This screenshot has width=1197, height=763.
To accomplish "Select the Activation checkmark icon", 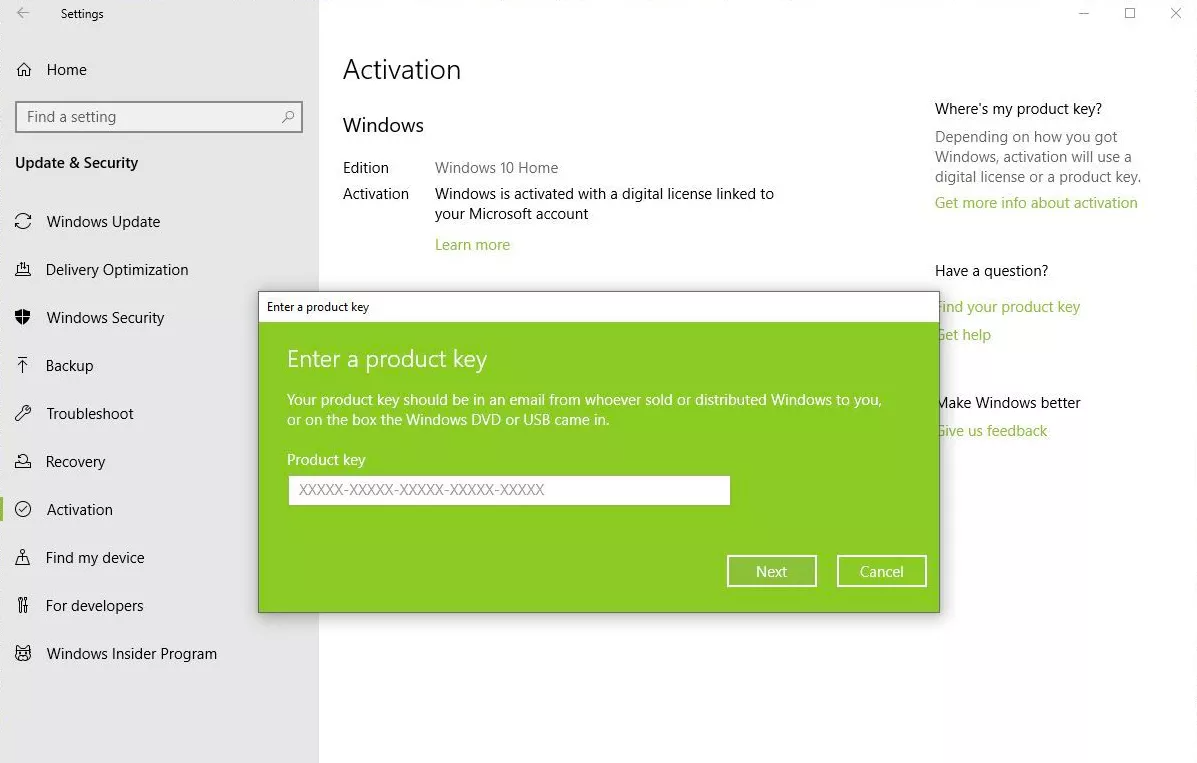I will coord(23,509).
